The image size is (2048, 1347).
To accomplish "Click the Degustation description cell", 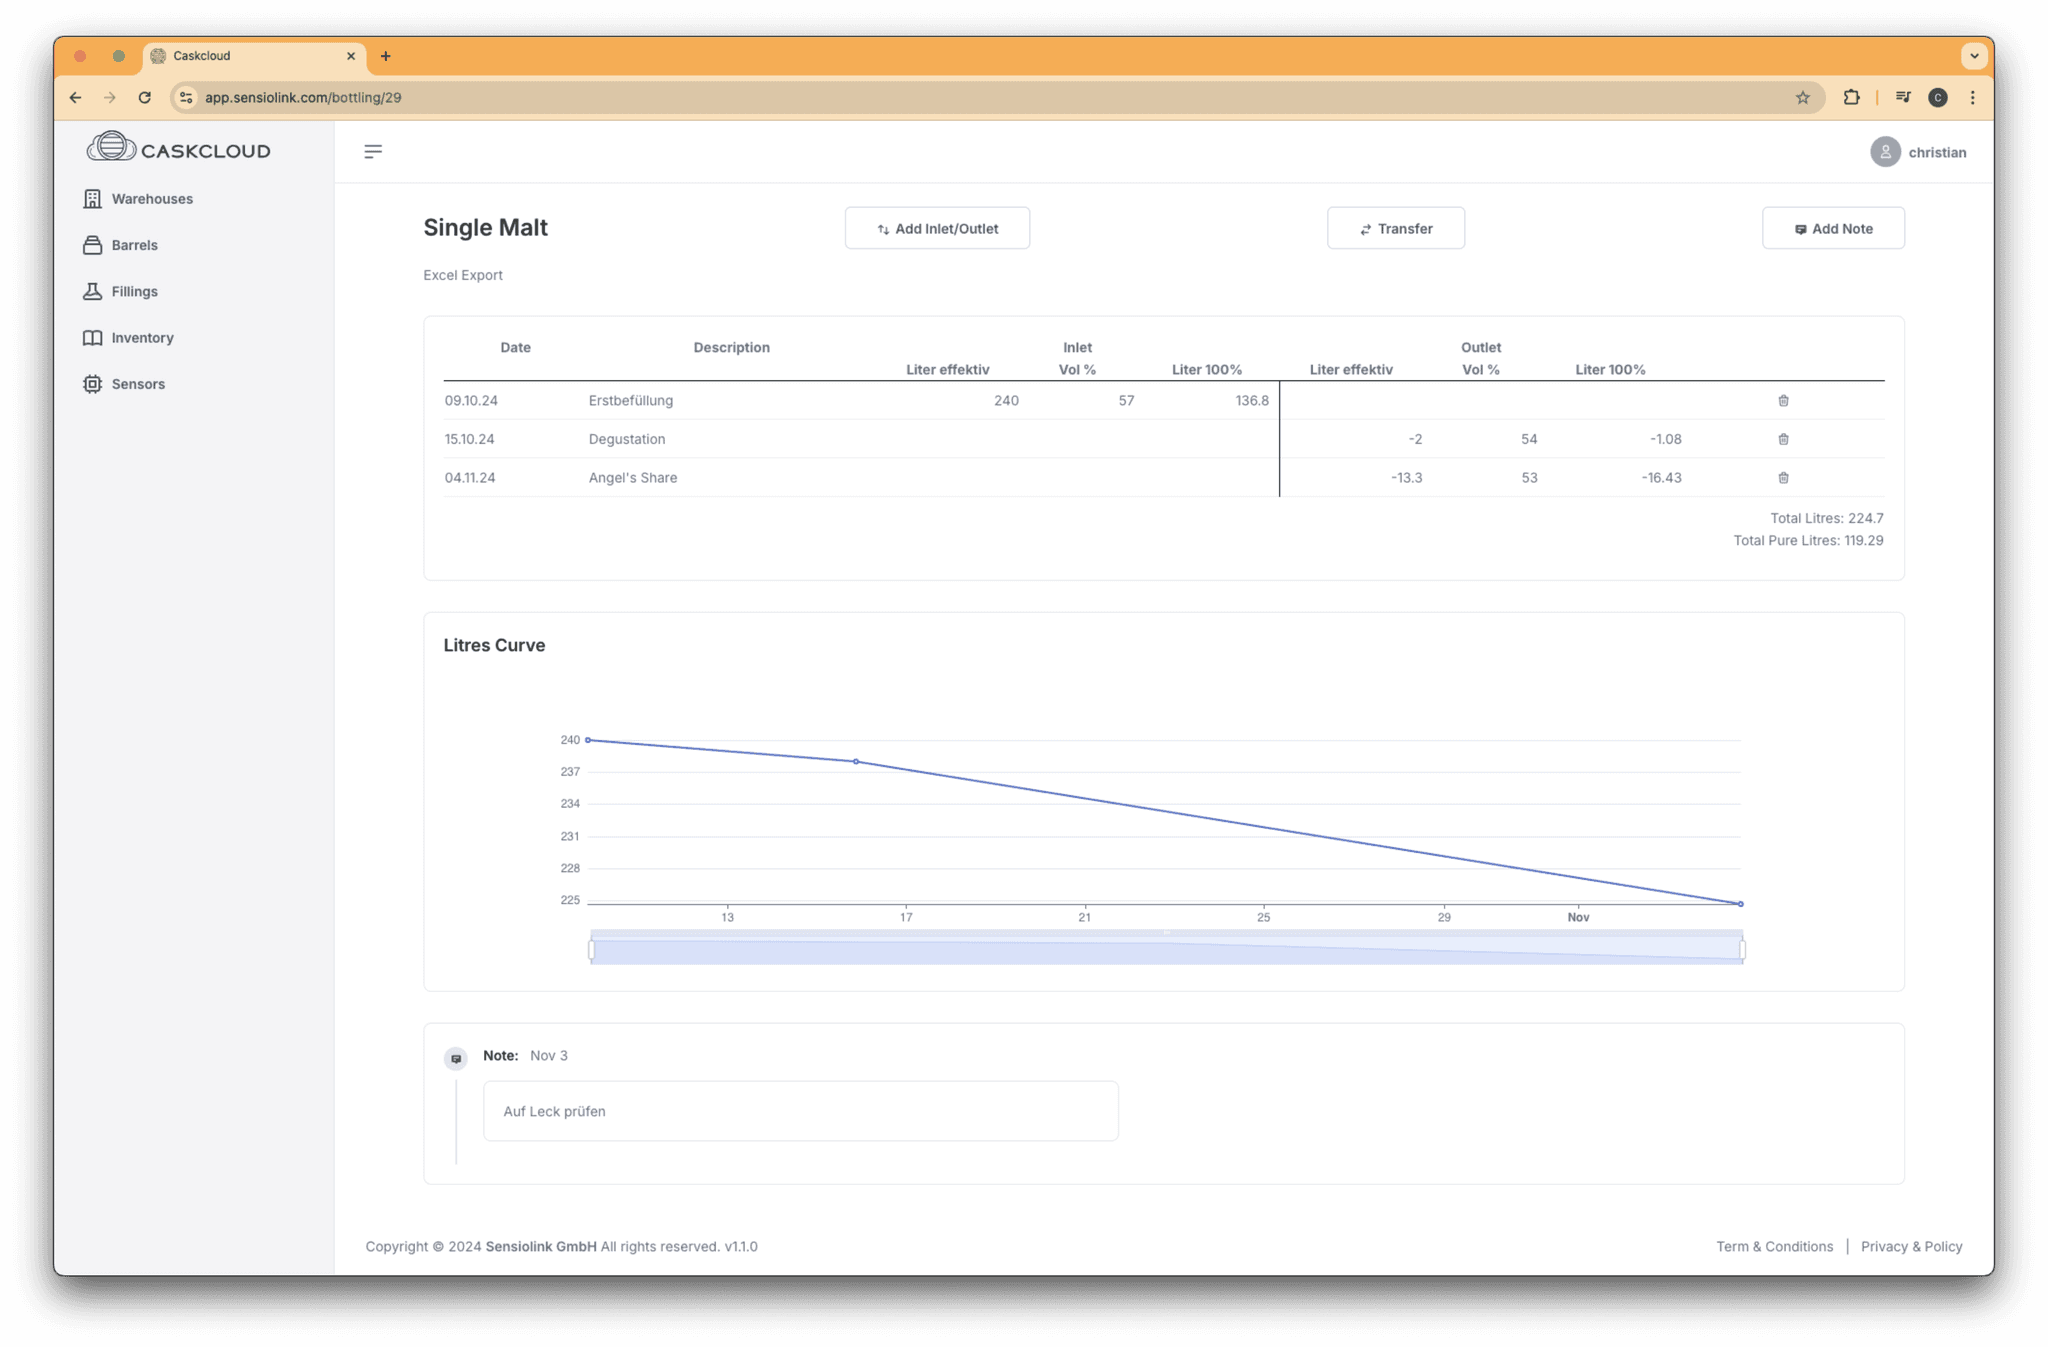I will click(x=627, y=439).
